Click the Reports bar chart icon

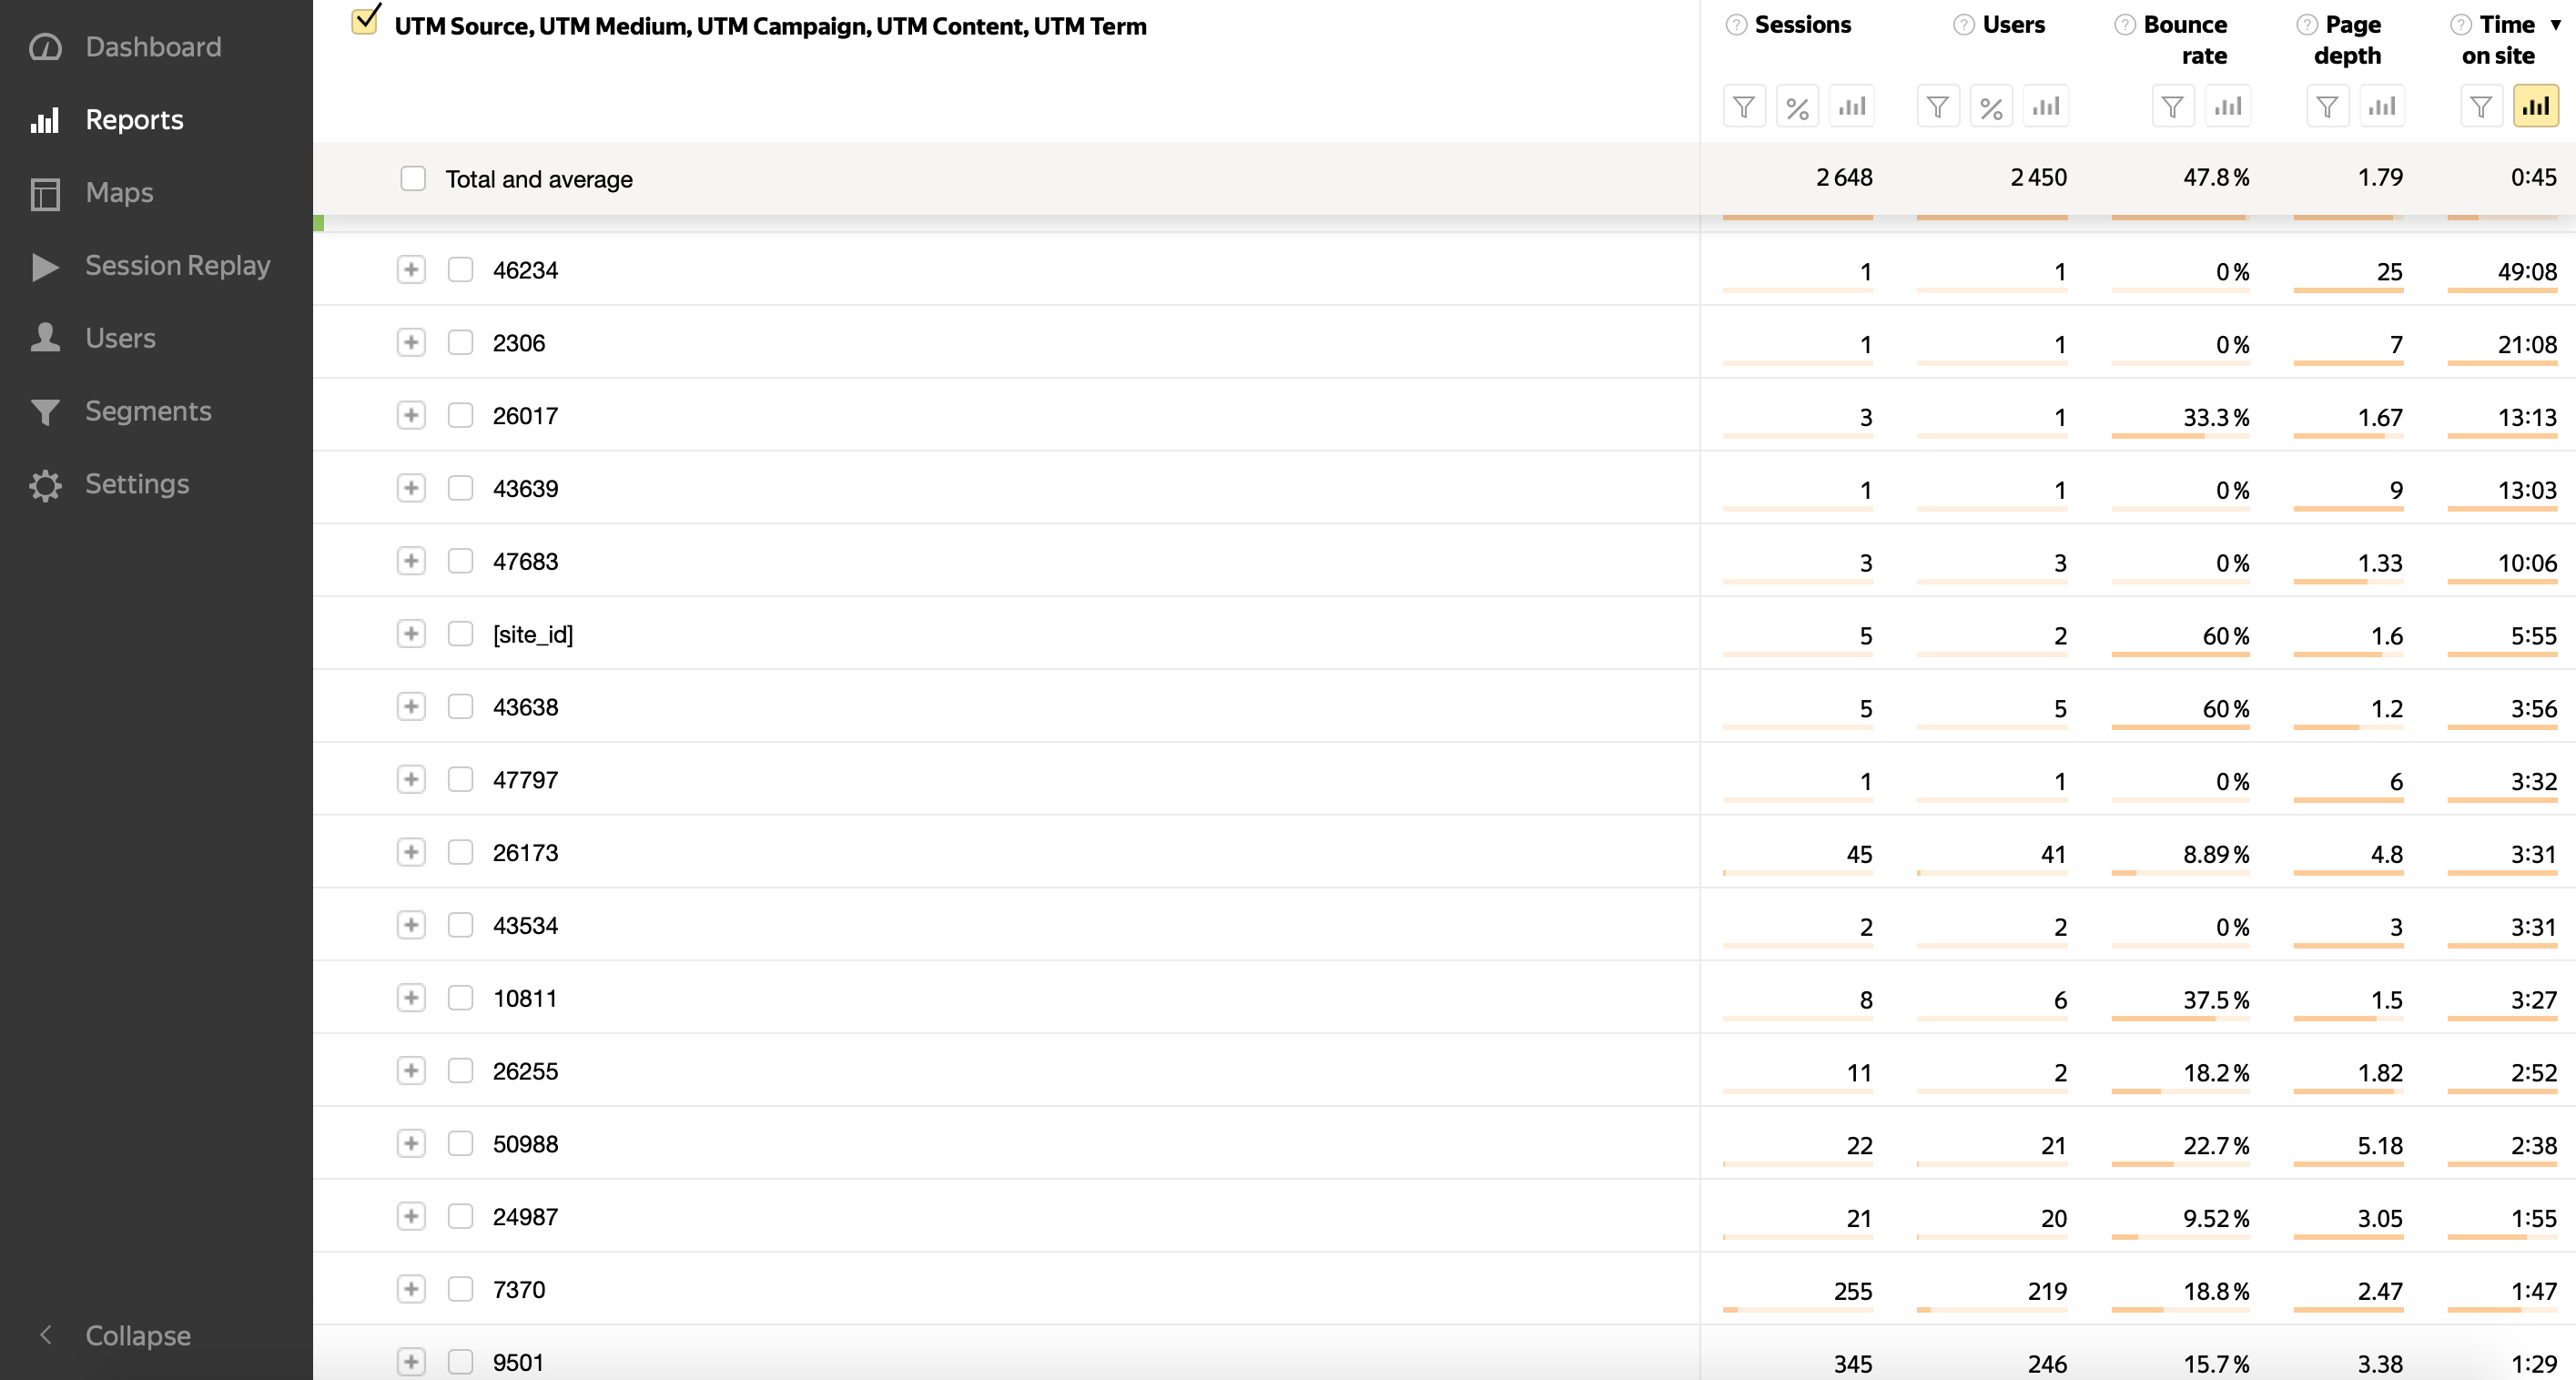45,120
